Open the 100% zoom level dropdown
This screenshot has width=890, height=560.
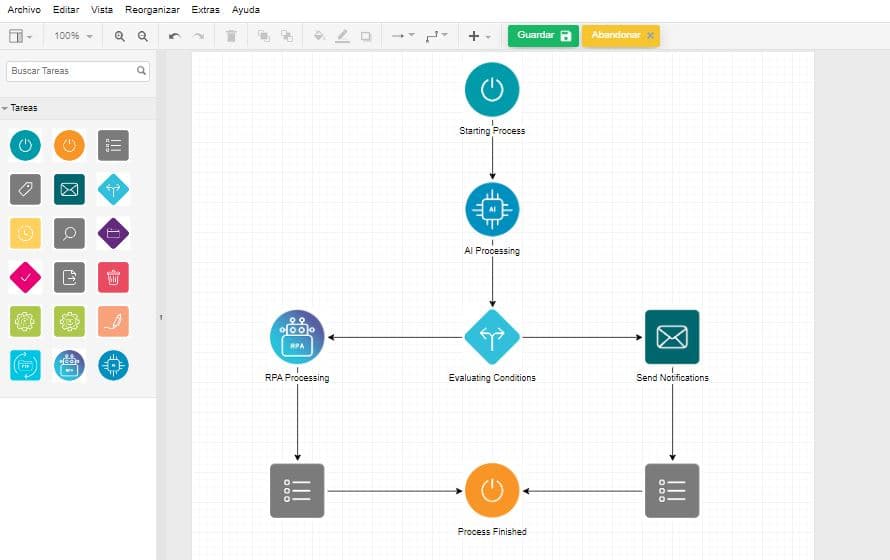(73, 36)
